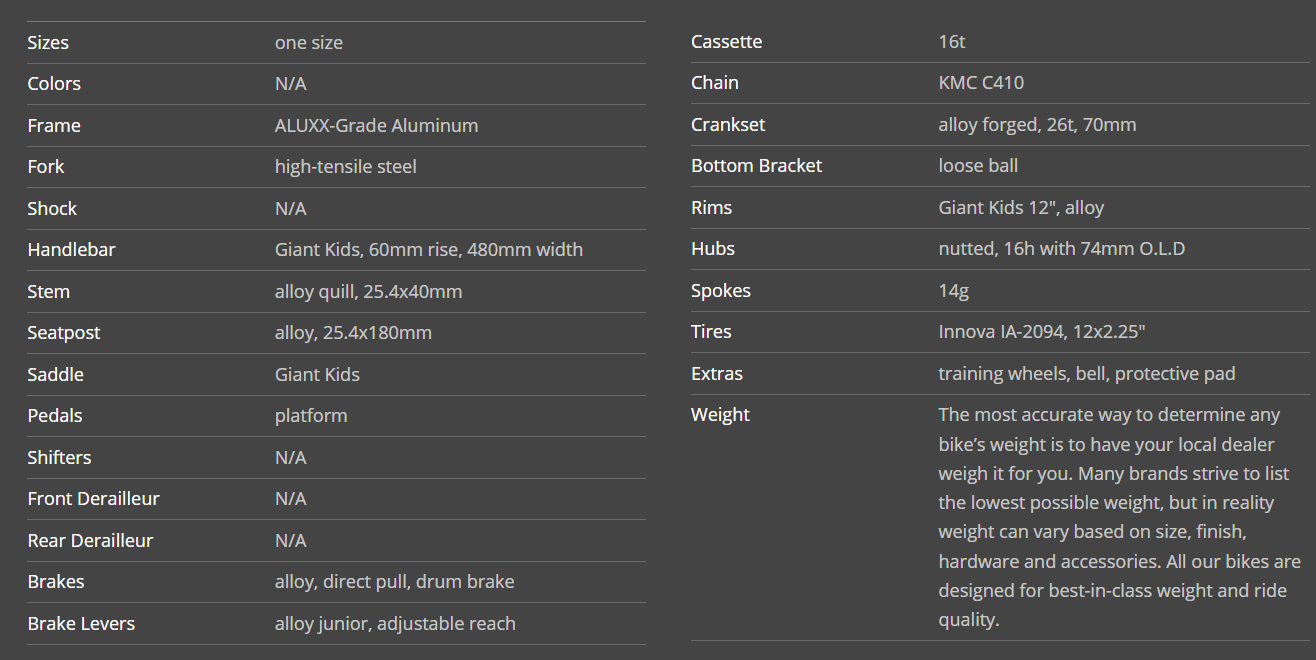
Task: Select the Fork label text
Action: (x=46, y=167)
